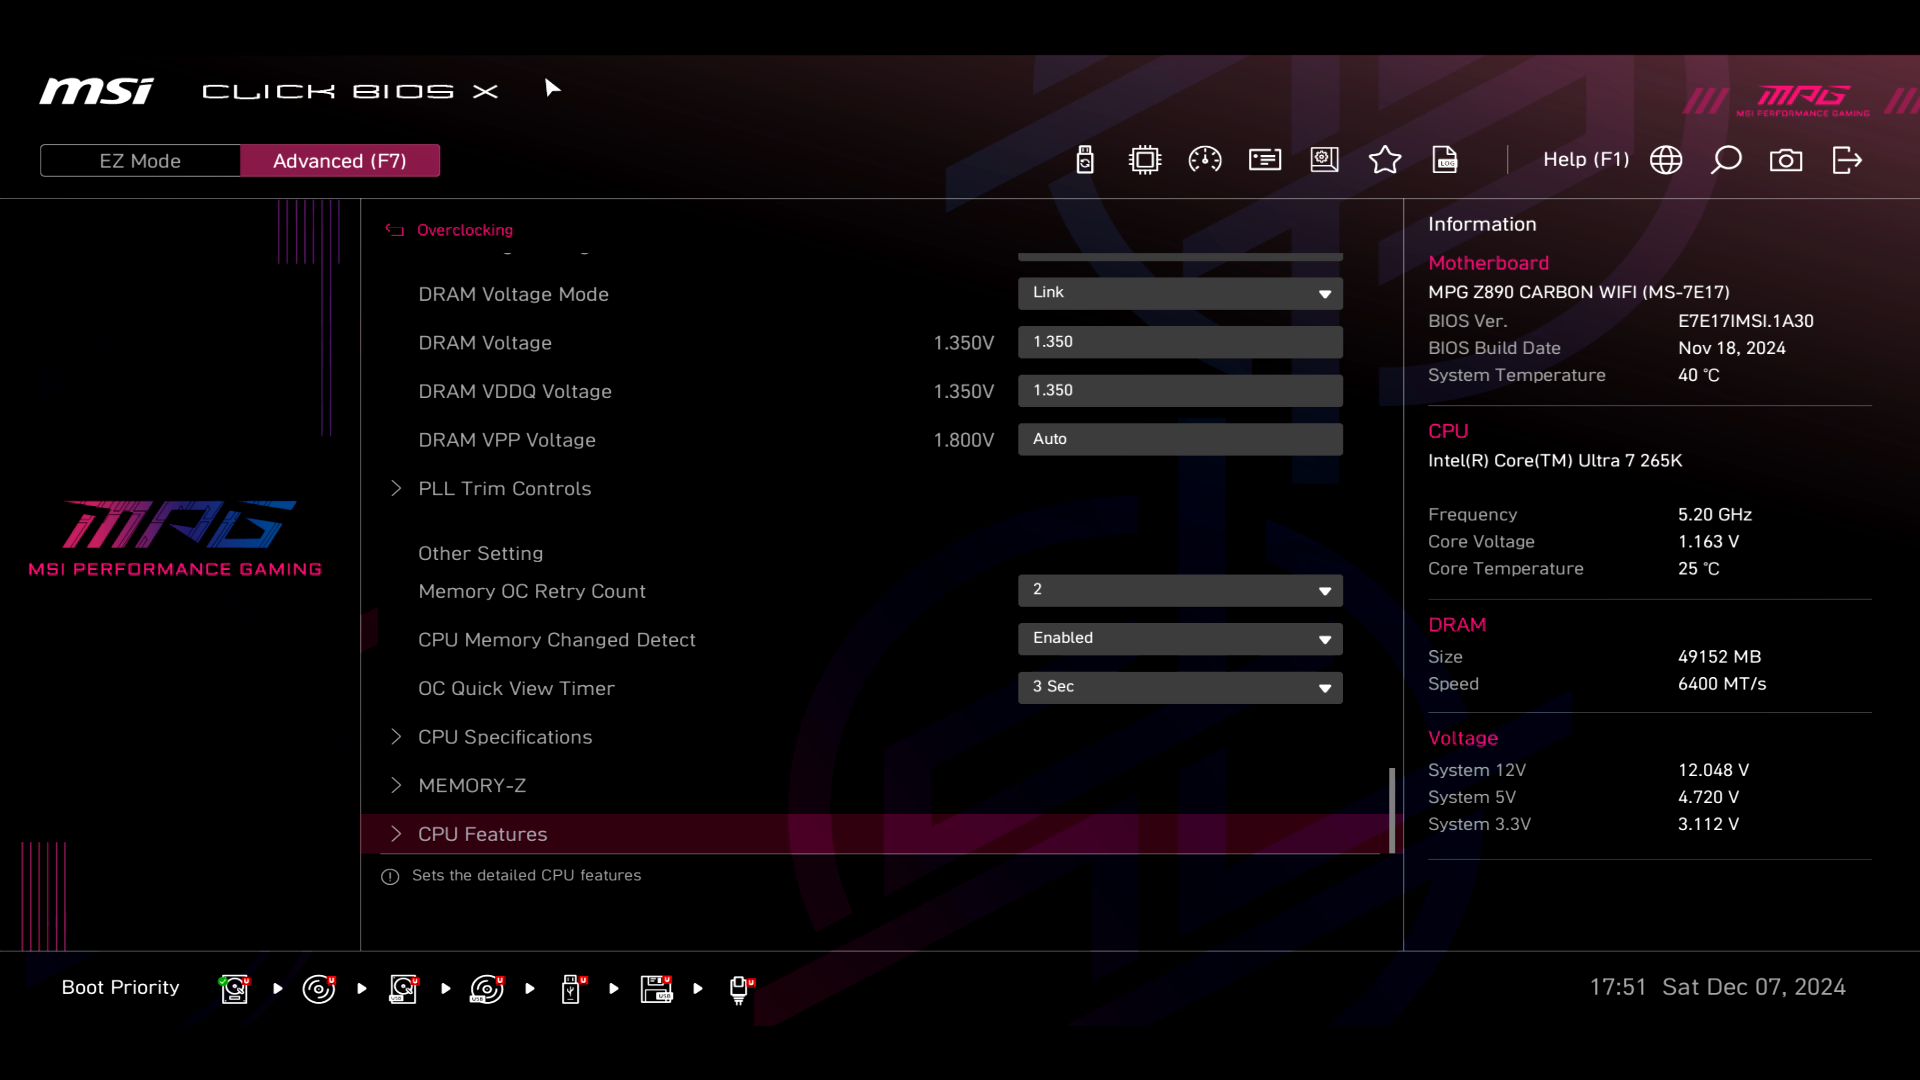Click Help (F1) button
1920x1080 pixels.
click(1586, 160)
